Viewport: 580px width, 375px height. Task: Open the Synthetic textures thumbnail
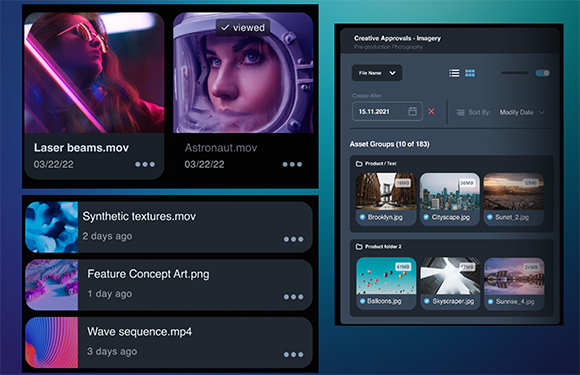point(52,227)
